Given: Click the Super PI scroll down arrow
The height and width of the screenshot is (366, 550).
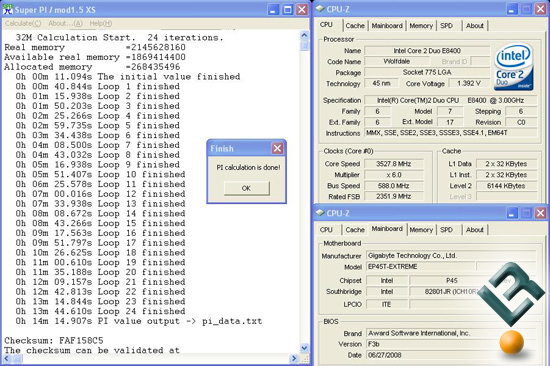Looking at the screenshot, I should coord(304,348).
